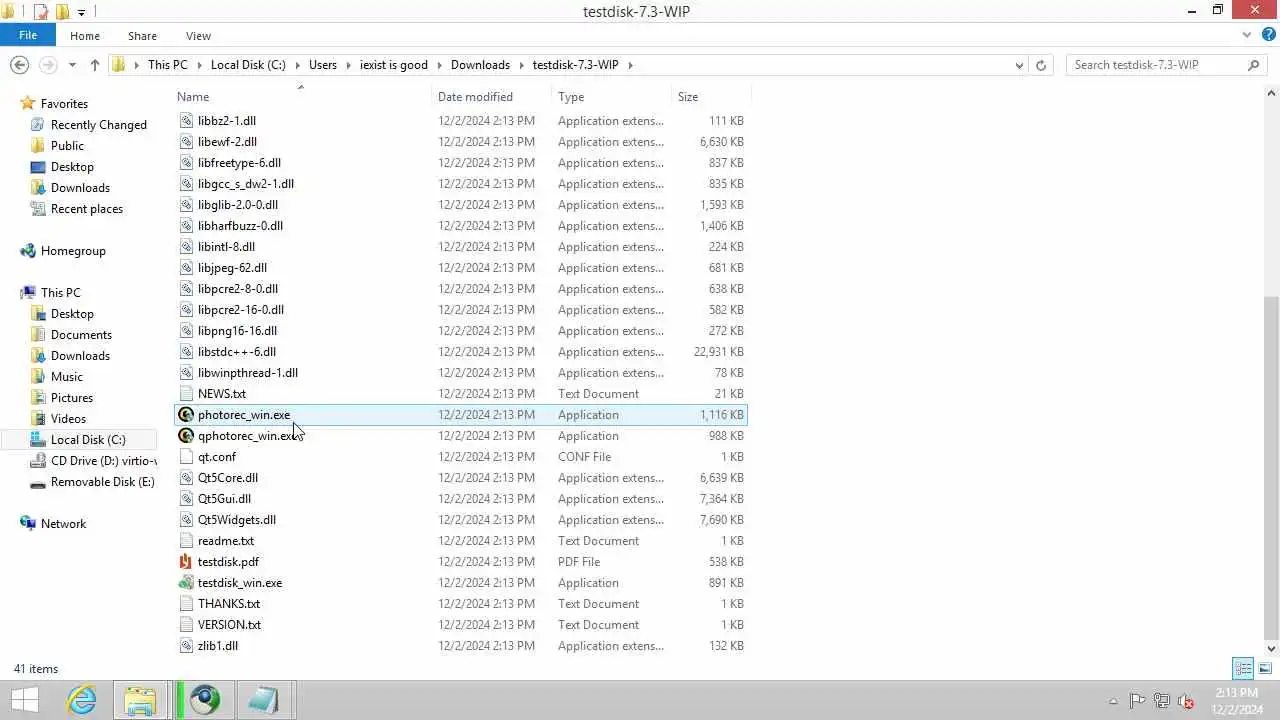Click the Local Disk (C:) breadcrumb
1280x720 pixels.
point(248,65)
